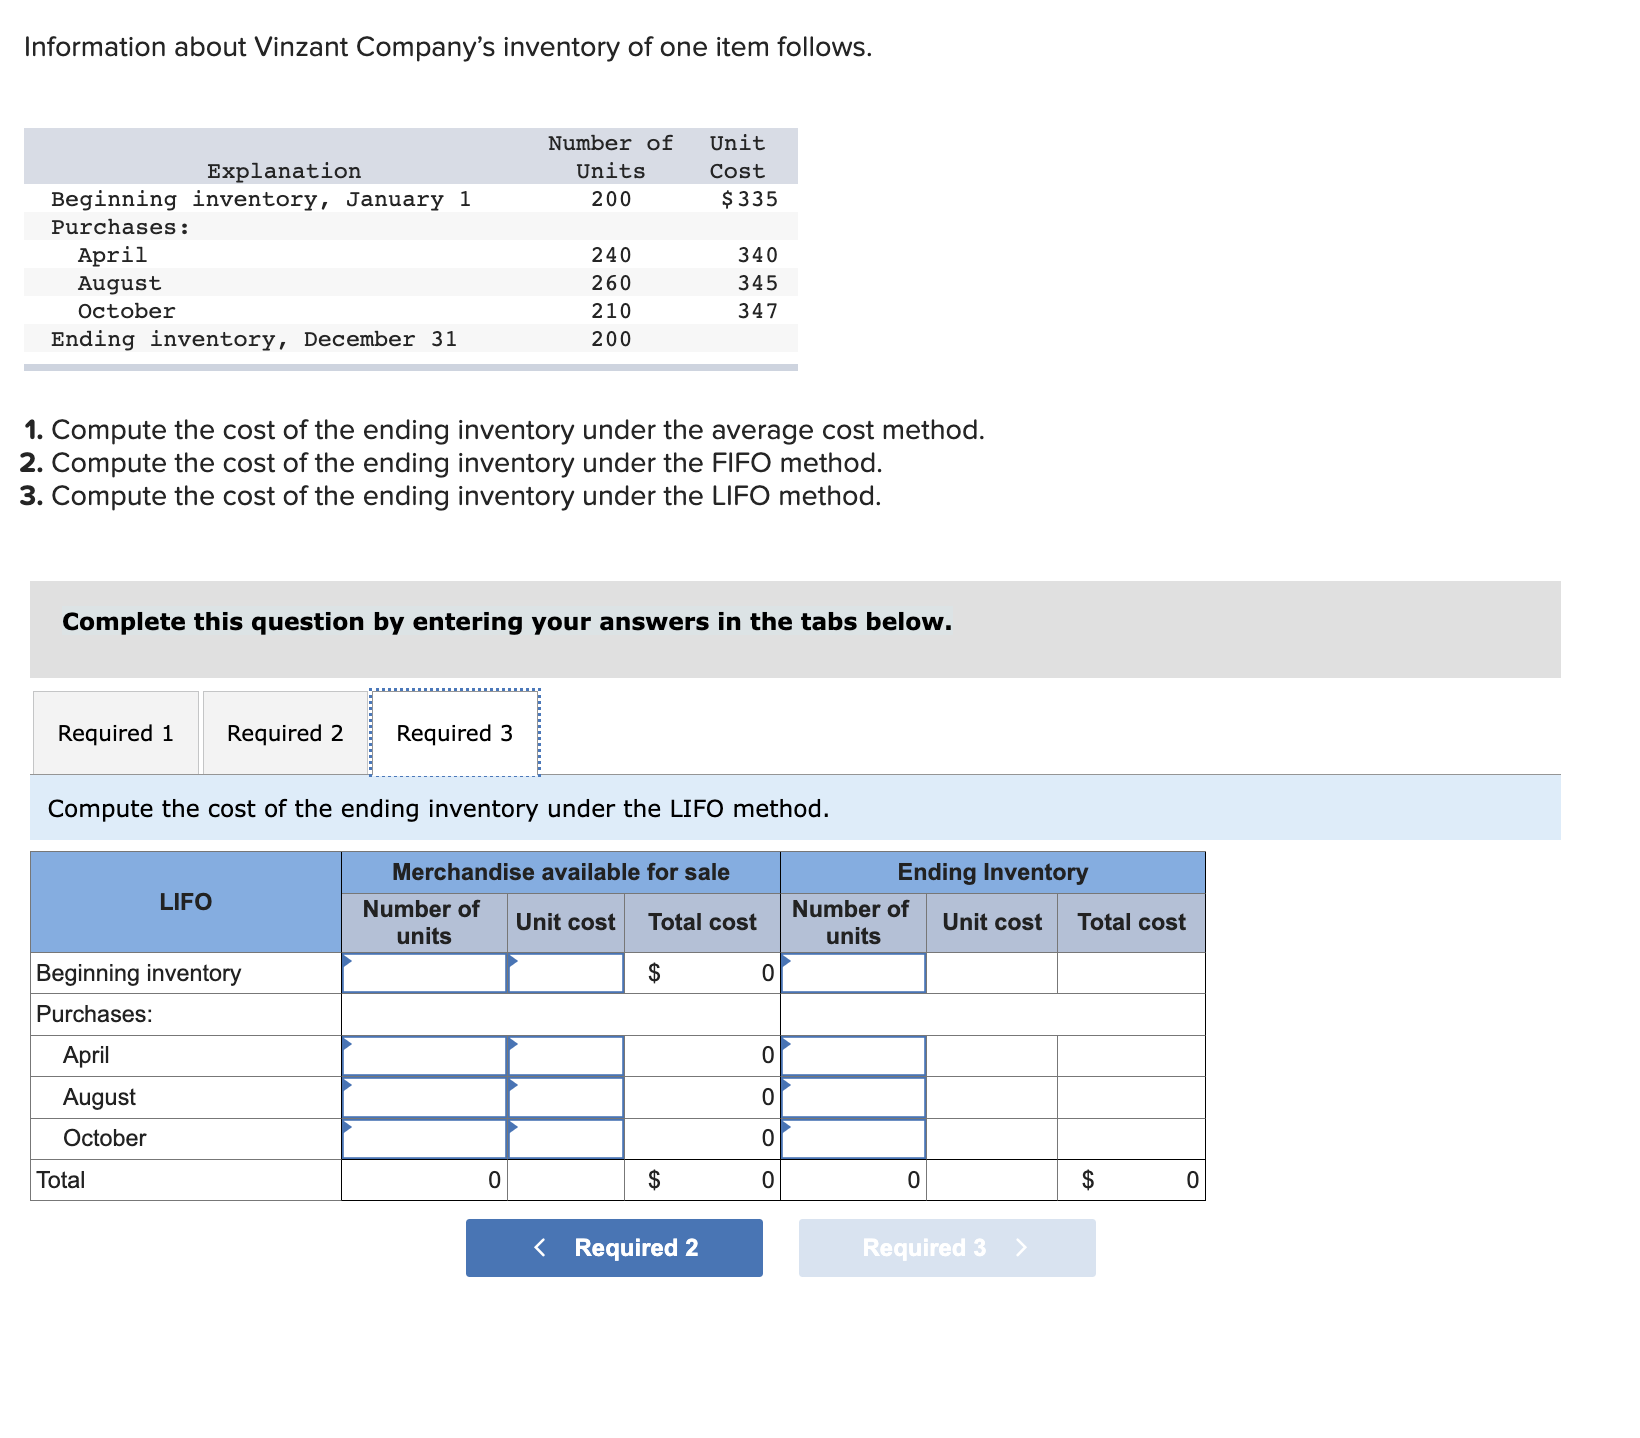
Task: Click the 340 April unit cost value
Action: pyautogui.click(x=758, y=255)
